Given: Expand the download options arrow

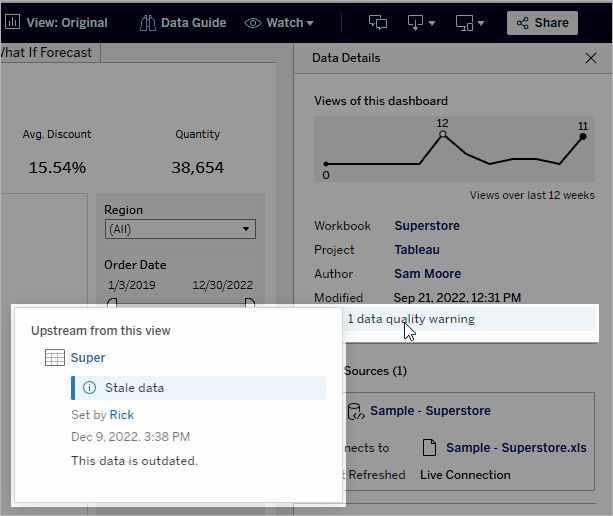Looking at the screenshot, I should (x=432, y=23).
